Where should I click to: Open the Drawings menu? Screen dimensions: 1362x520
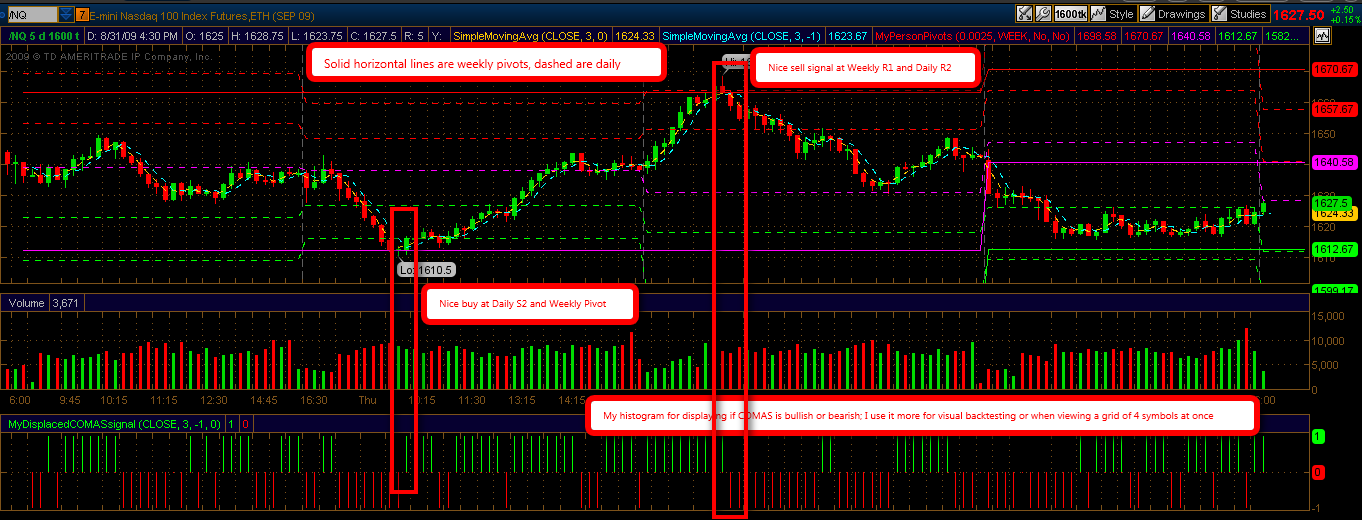(1183, 14)
